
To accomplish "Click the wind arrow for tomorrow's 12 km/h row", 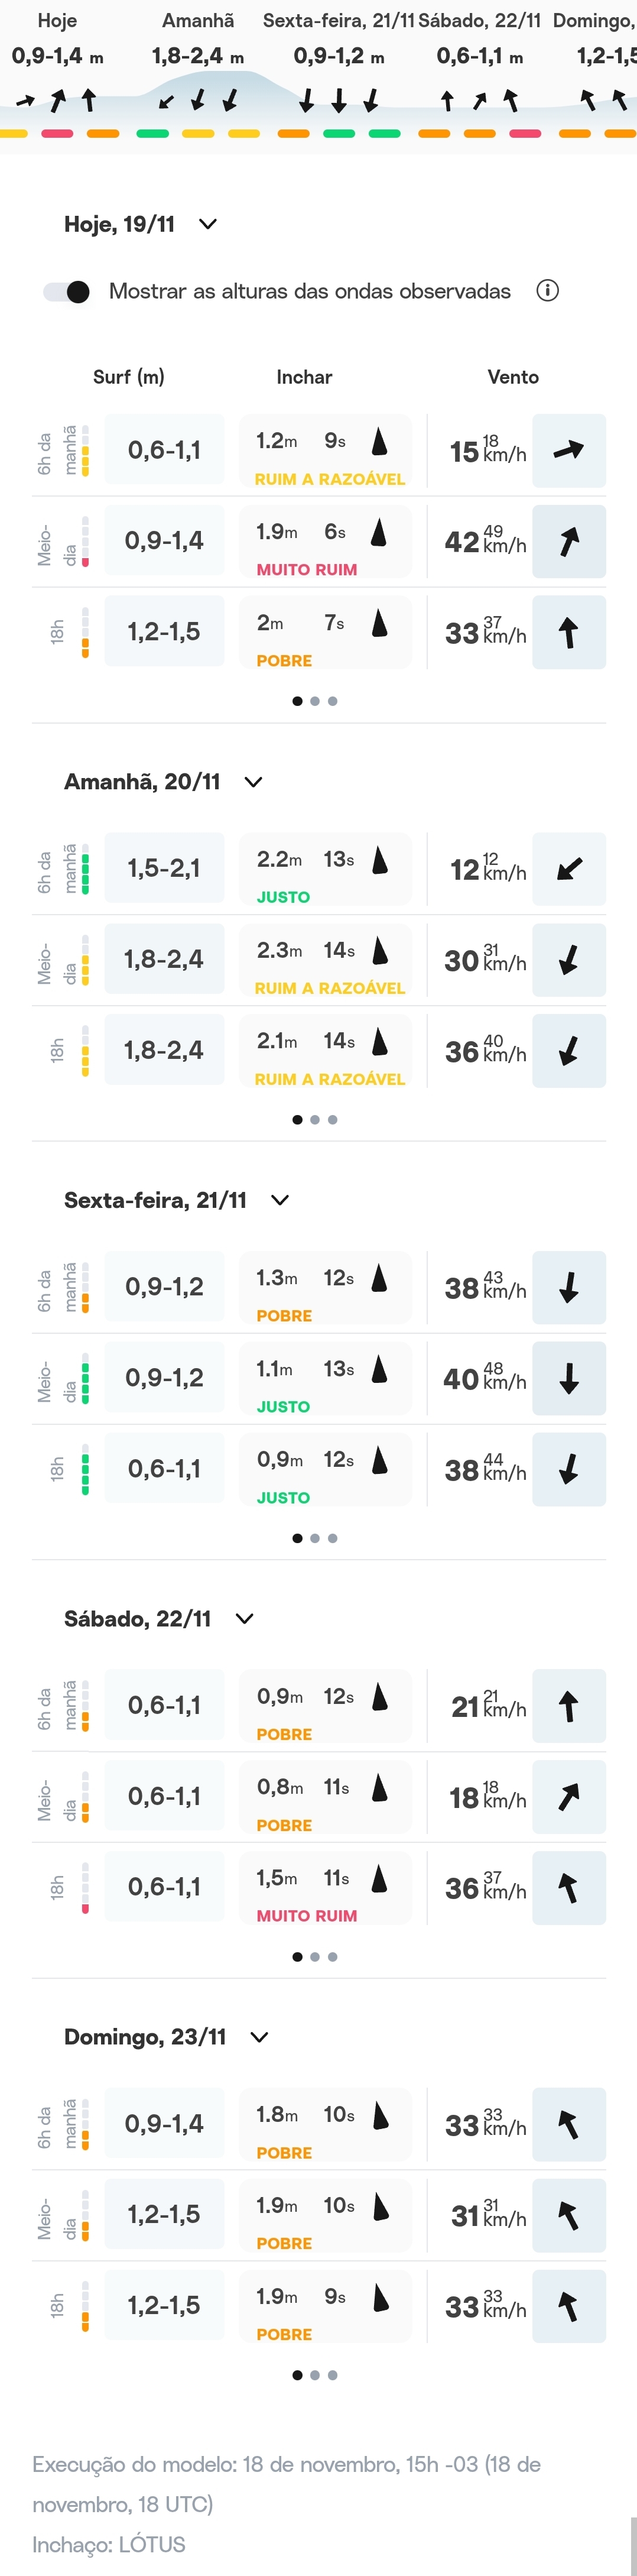I will 568,869.
